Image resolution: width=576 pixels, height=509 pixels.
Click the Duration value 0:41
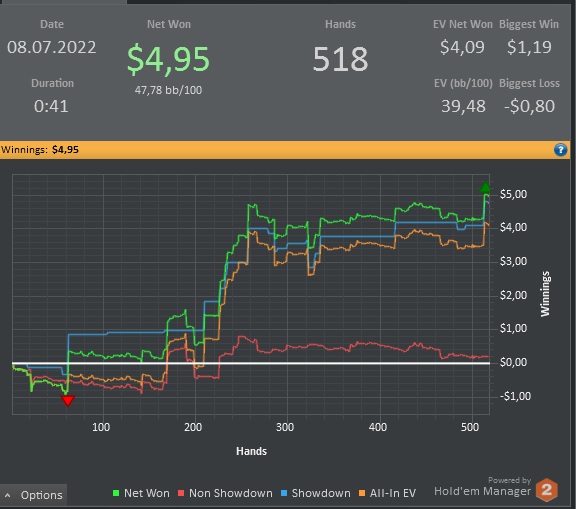coord(51,107)
